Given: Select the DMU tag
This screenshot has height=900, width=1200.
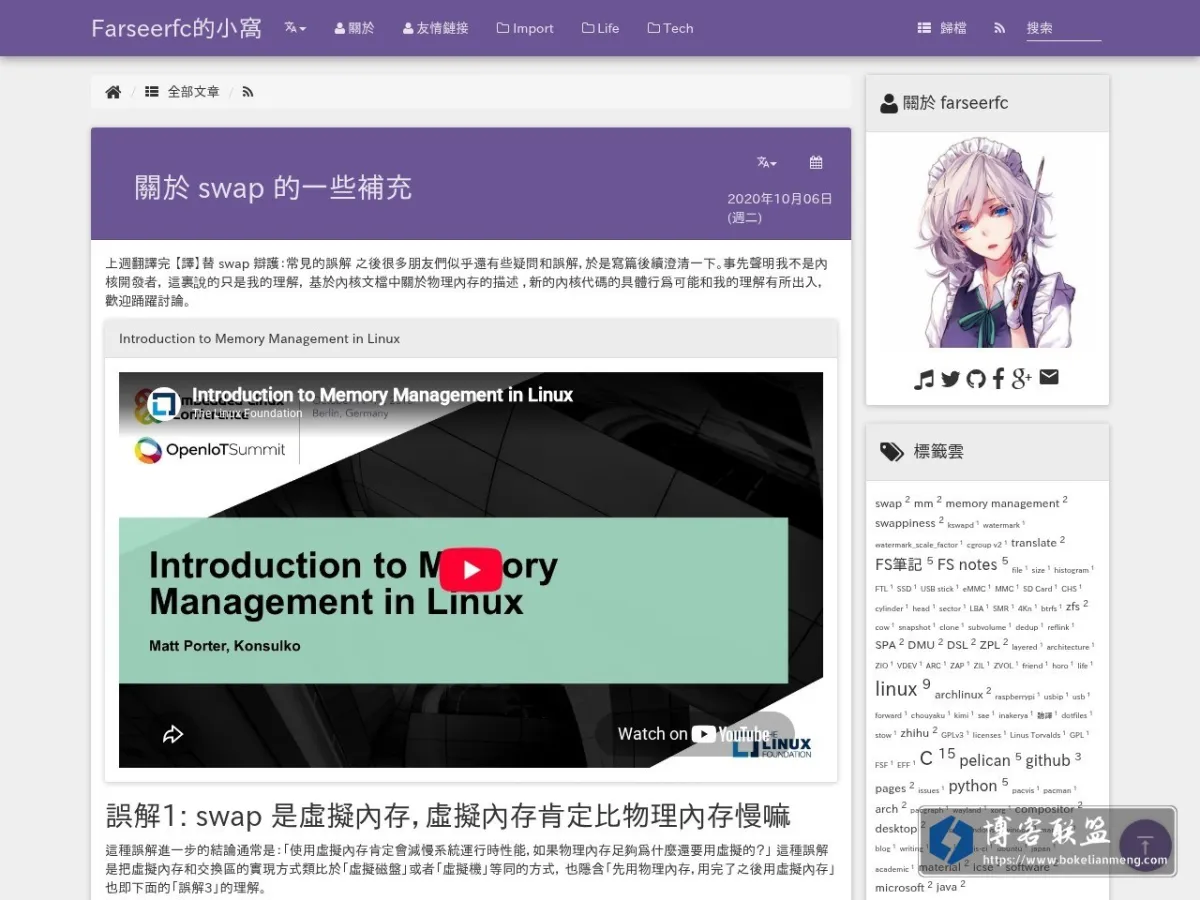Looking at the screenshot, I should 921,645.
